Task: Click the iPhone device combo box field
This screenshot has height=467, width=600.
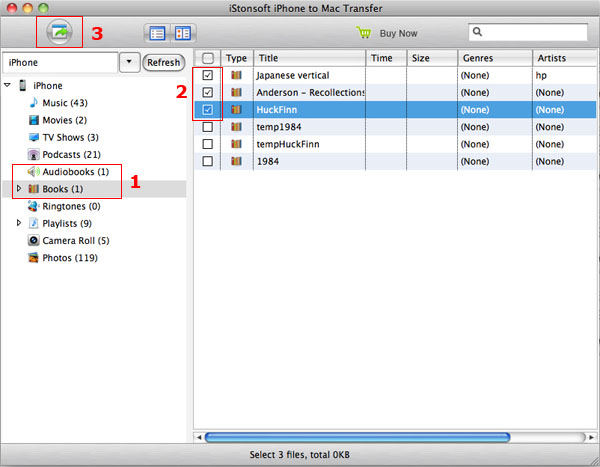Action: click(60, 62)
